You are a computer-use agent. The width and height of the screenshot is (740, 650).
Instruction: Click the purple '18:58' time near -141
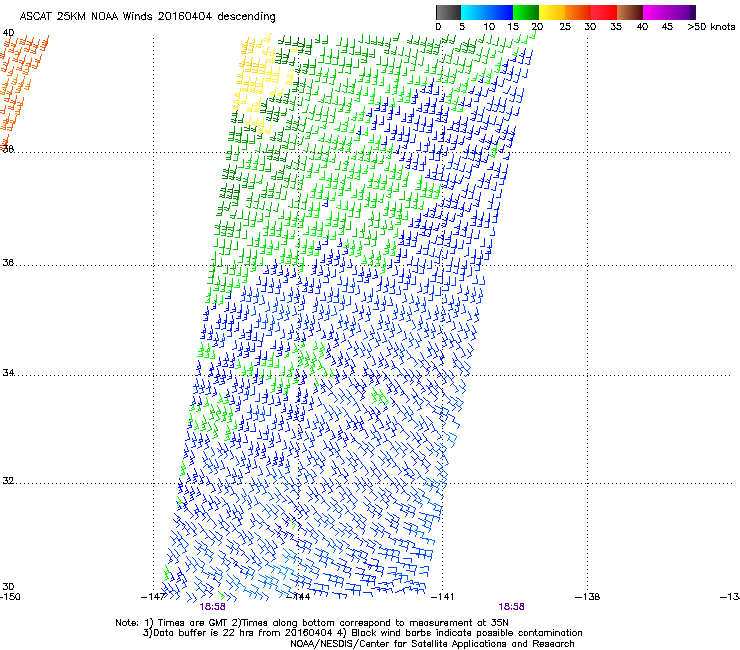511,607
